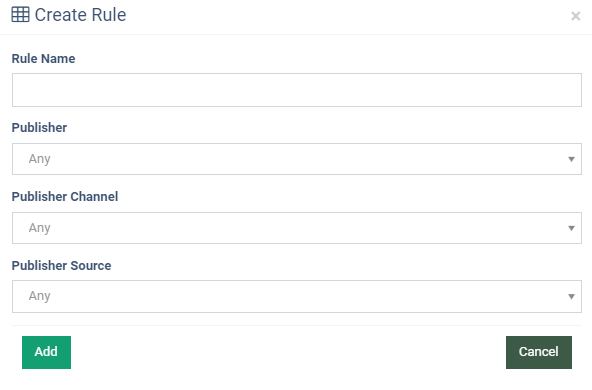Image resolution: width=592 pixels, height=390 pixels.
Task: Click the Rule Name label
Action: click(43, 59)
